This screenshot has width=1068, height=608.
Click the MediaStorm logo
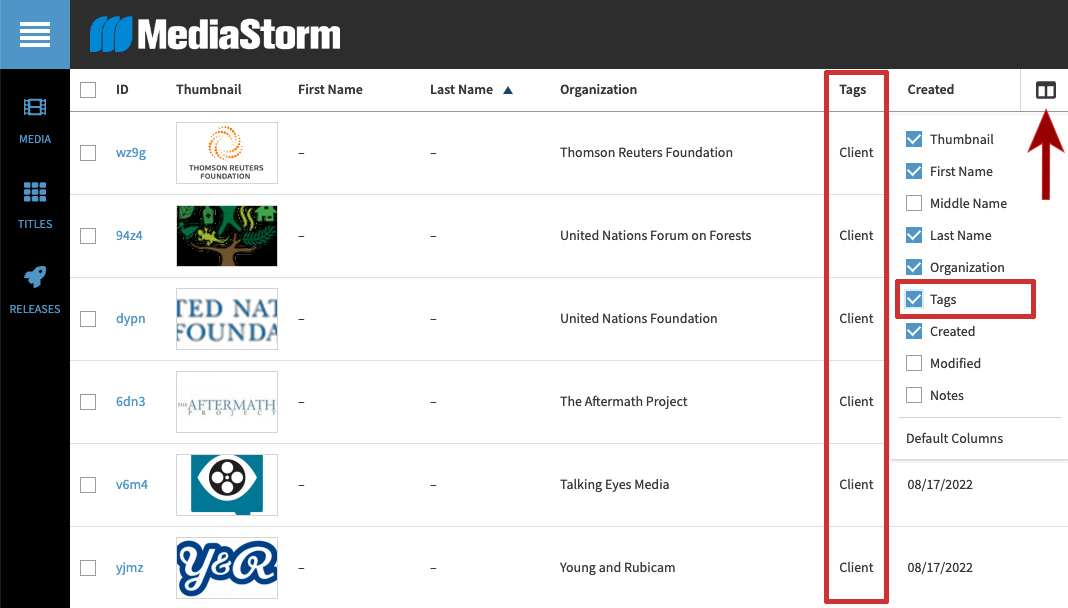tap(215, 35)
